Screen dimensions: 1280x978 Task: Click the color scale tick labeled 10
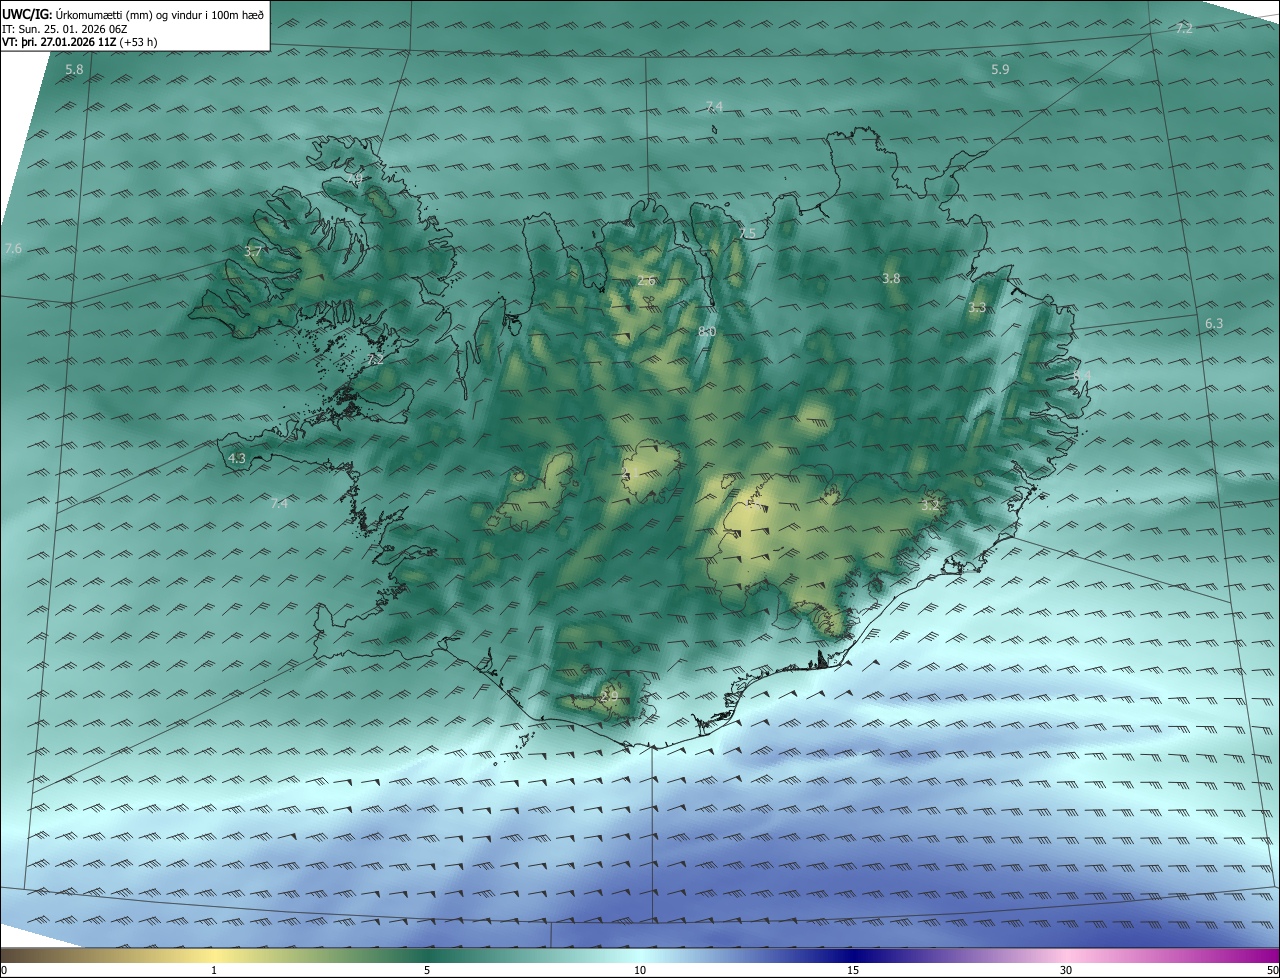click(640, 970)
